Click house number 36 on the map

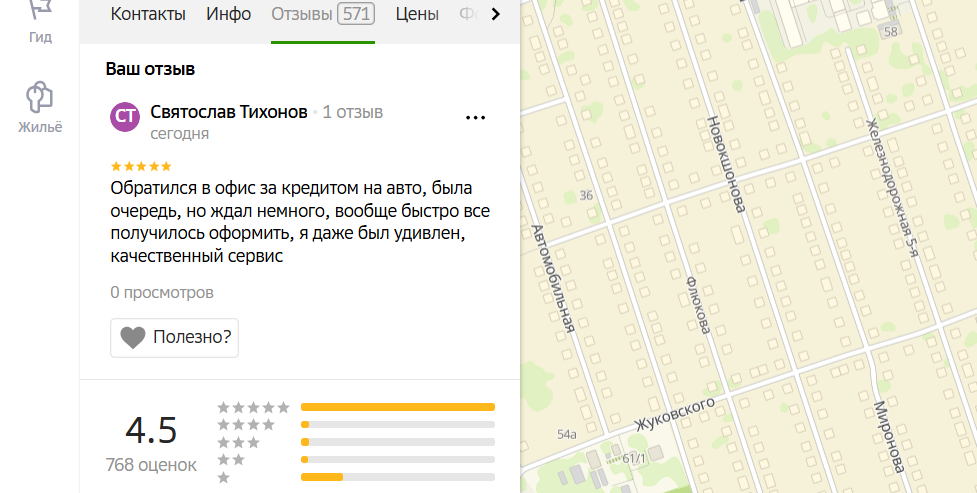tap(586, 196)
